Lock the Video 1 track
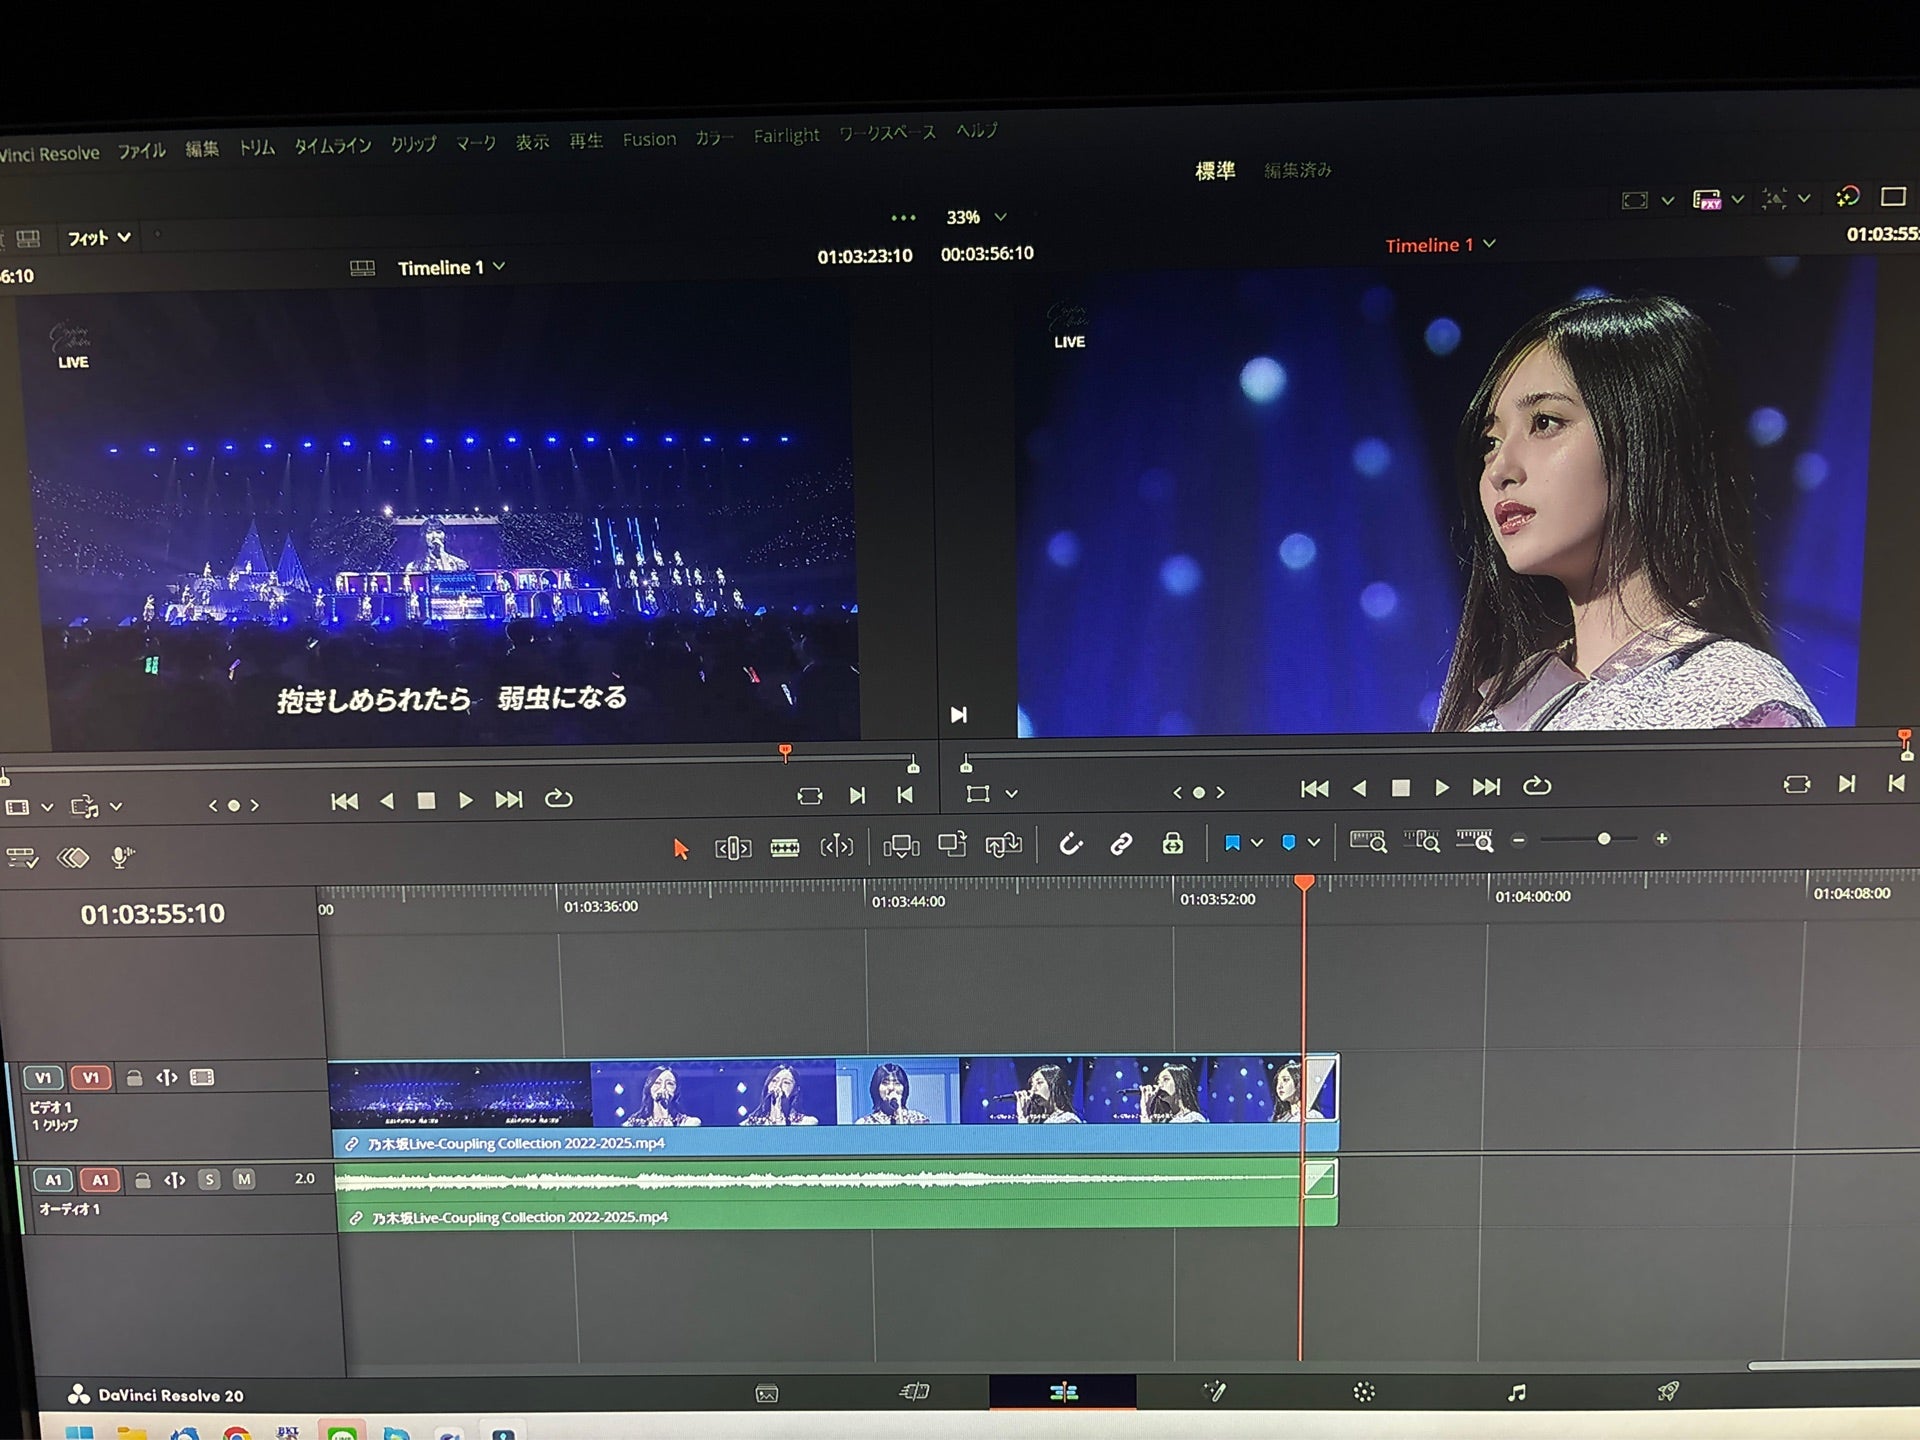This screenshot has width=1920, height=1440. click(134, 1077)
